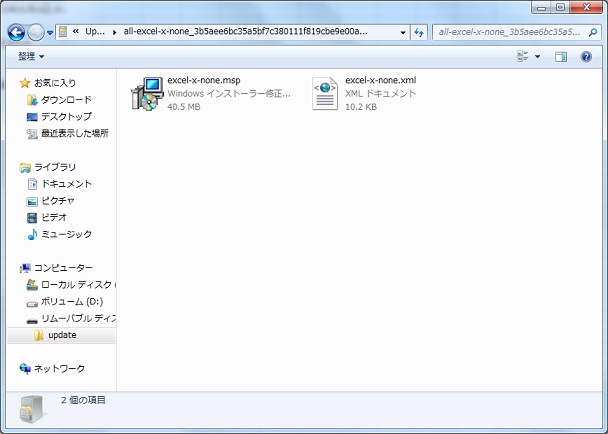The height and width of the screenshot is (434, 608).
Task: Expand the breadcrumb arrow after 'Up...'
Action: tap(114, 32)
